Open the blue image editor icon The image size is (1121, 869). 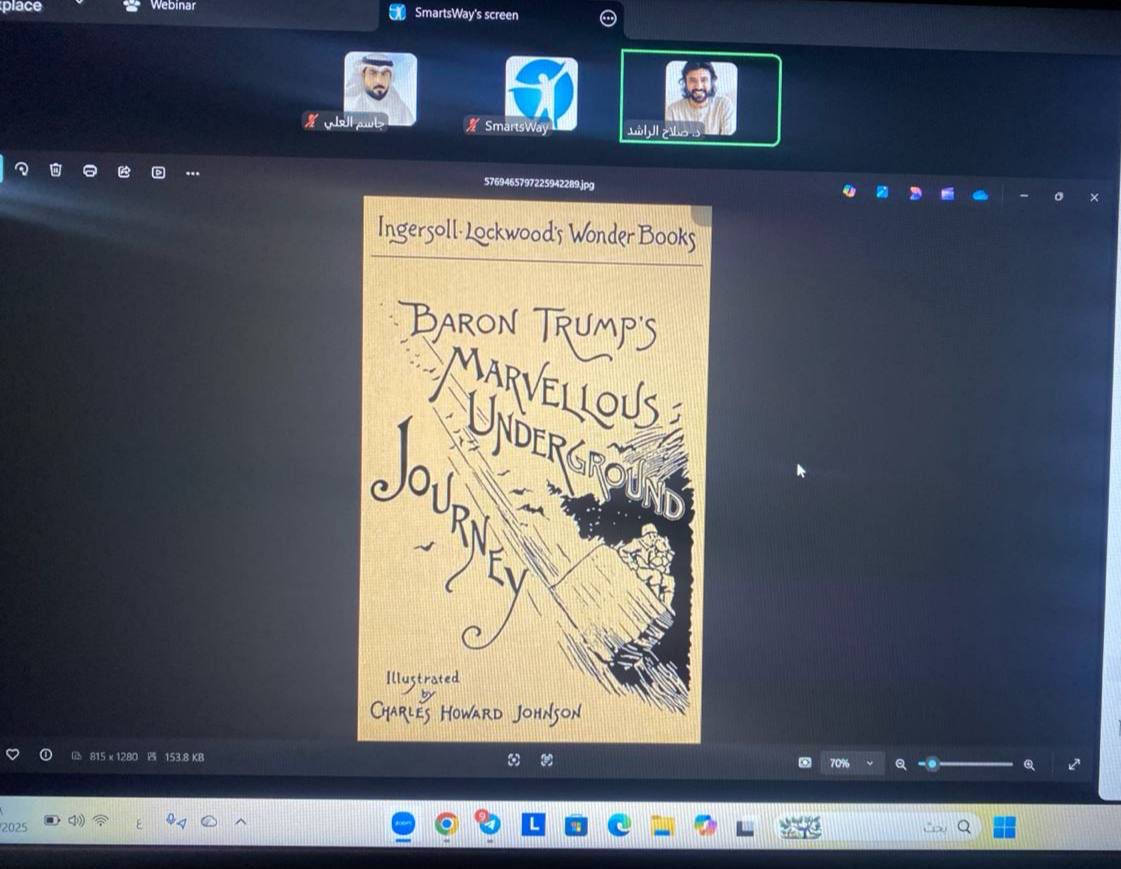click(882, 192)
